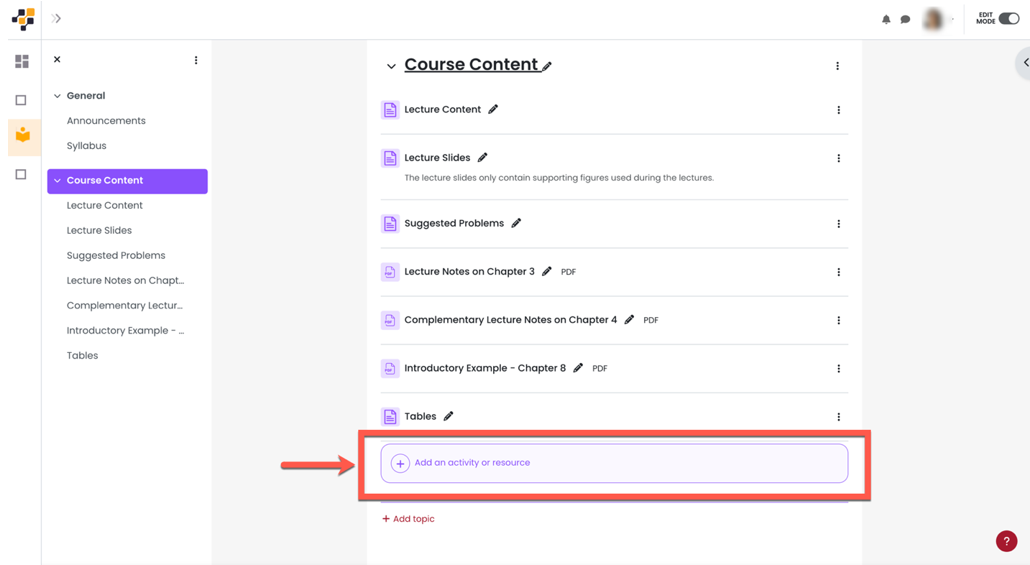Image resolution: width=1030 pixels, height=565 pixels.
Task: Click the notifications bell icon
Action: (886, 19)
